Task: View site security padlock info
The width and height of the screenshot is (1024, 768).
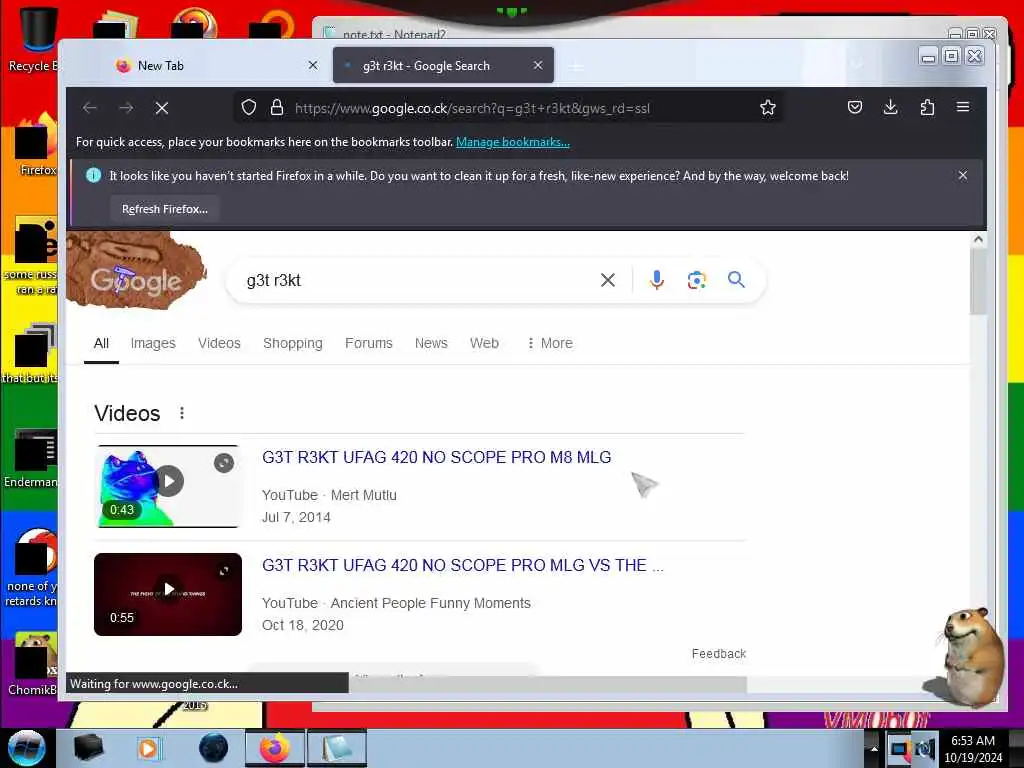Action: [x=277, y=108]
